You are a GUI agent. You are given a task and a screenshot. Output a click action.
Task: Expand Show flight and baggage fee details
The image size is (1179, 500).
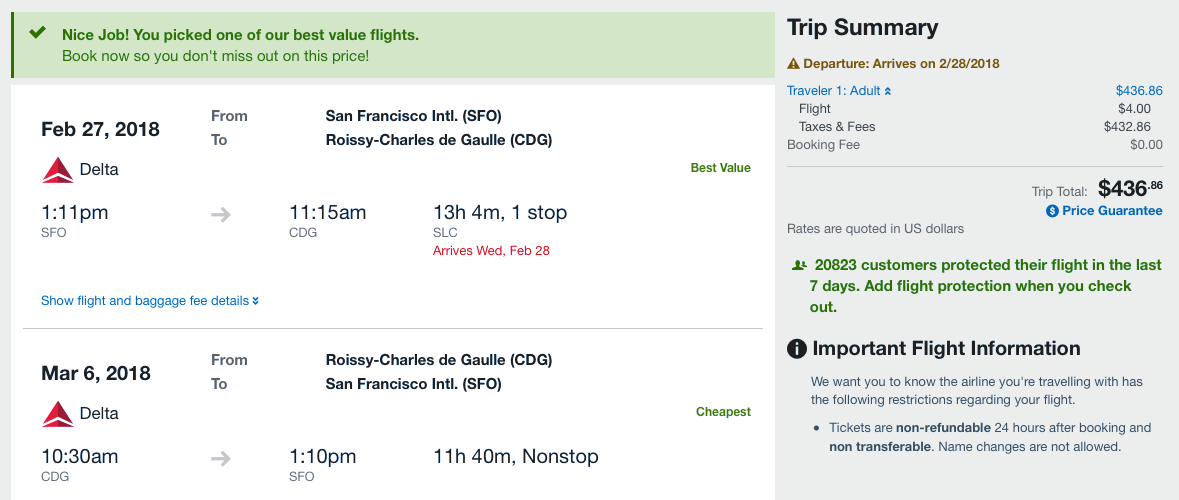(x=150, y=300)
